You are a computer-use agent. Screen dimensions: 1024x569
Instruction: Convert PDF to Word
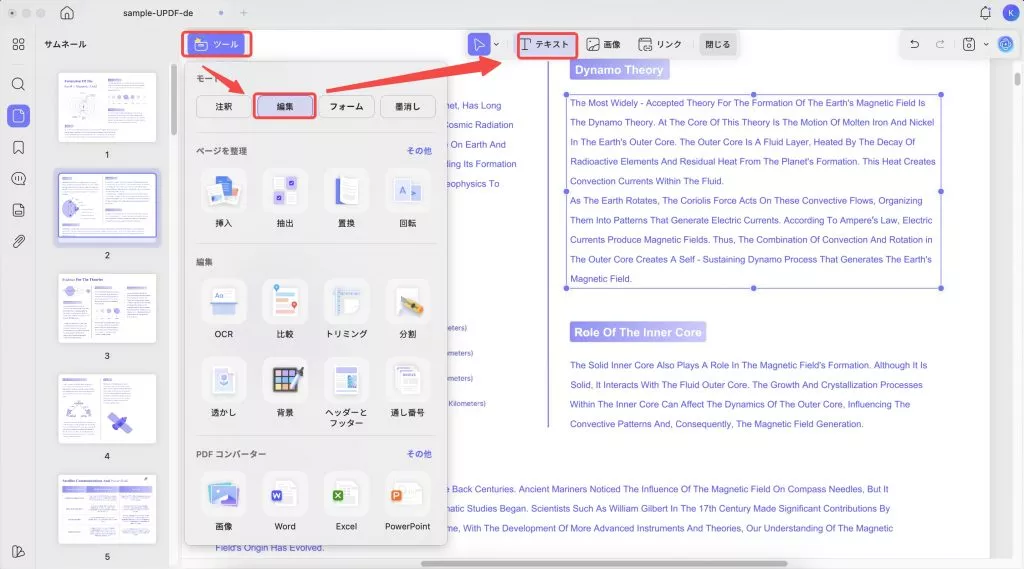point(285,493)
